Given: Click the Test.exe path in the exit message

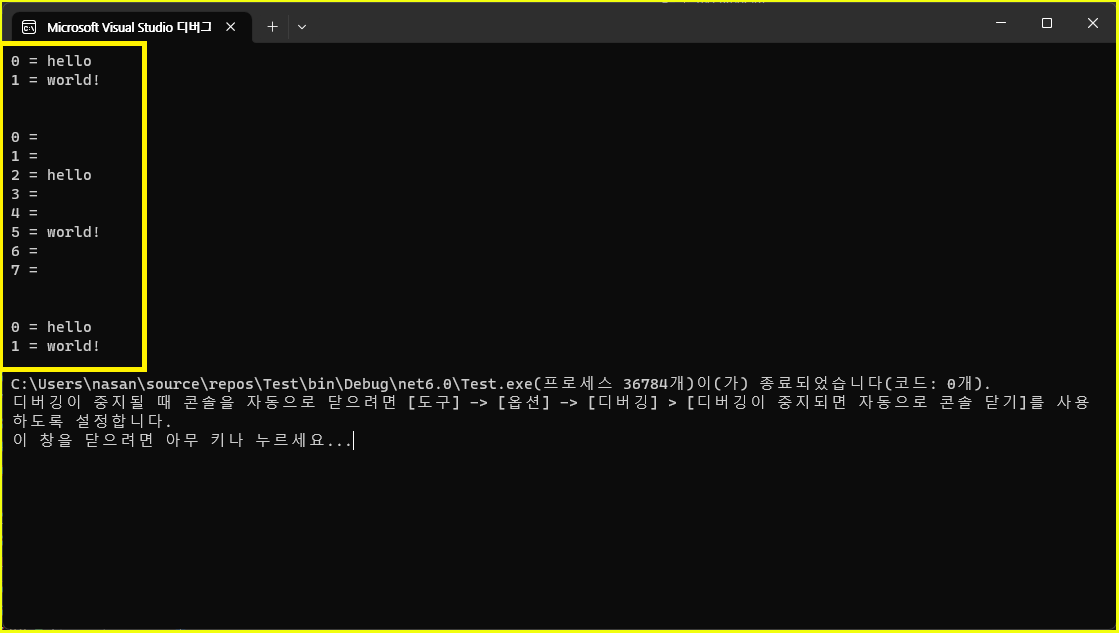Looking at the screenshot, I should pos(272,384).
